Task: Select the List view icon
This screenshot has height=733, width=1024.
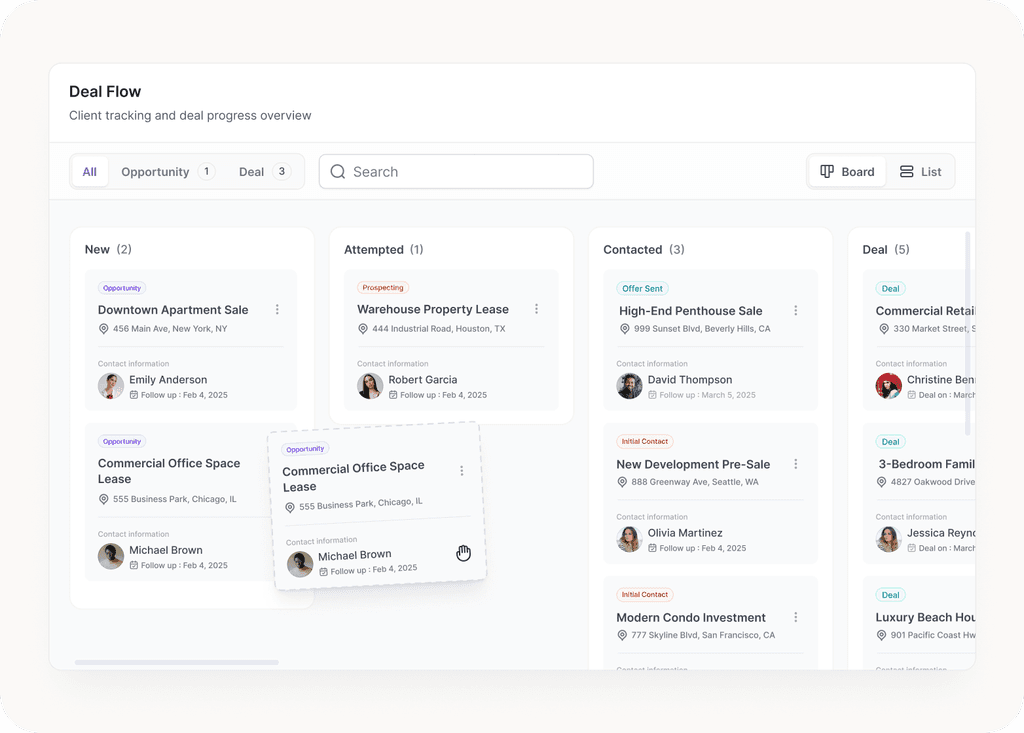Action: (906, 171)
